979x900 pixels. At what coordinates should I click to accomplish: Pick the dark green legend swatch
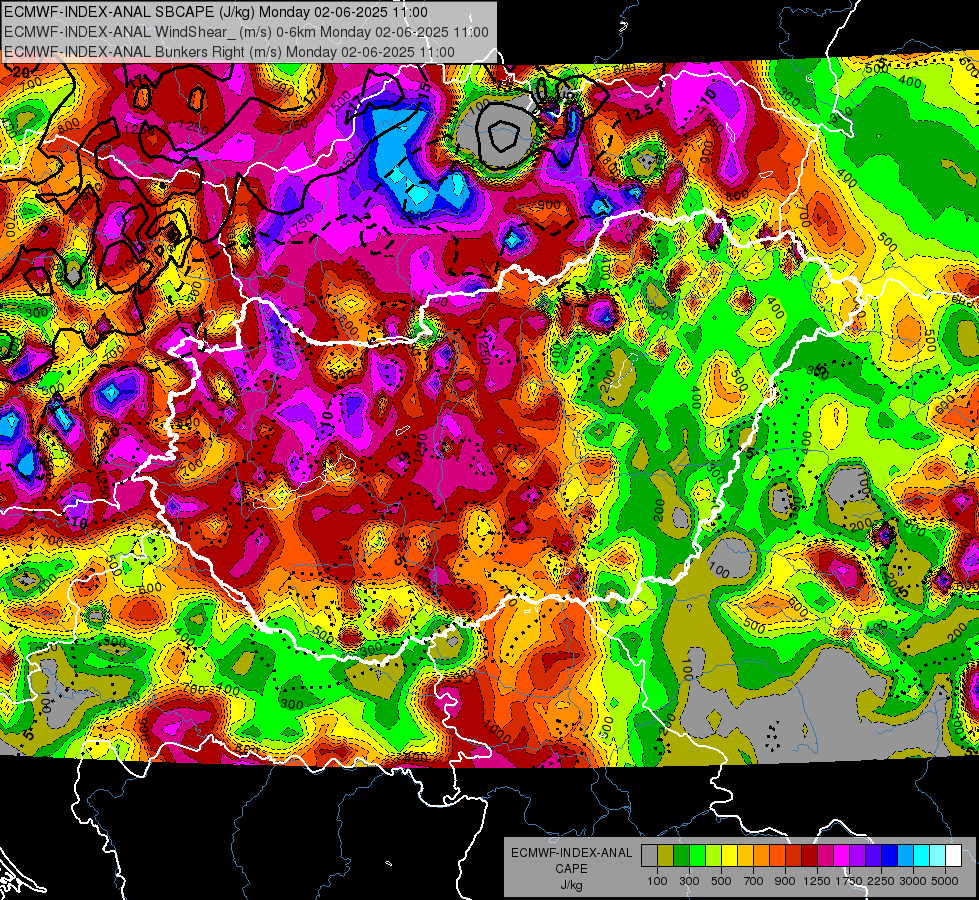tap(681, 856)
